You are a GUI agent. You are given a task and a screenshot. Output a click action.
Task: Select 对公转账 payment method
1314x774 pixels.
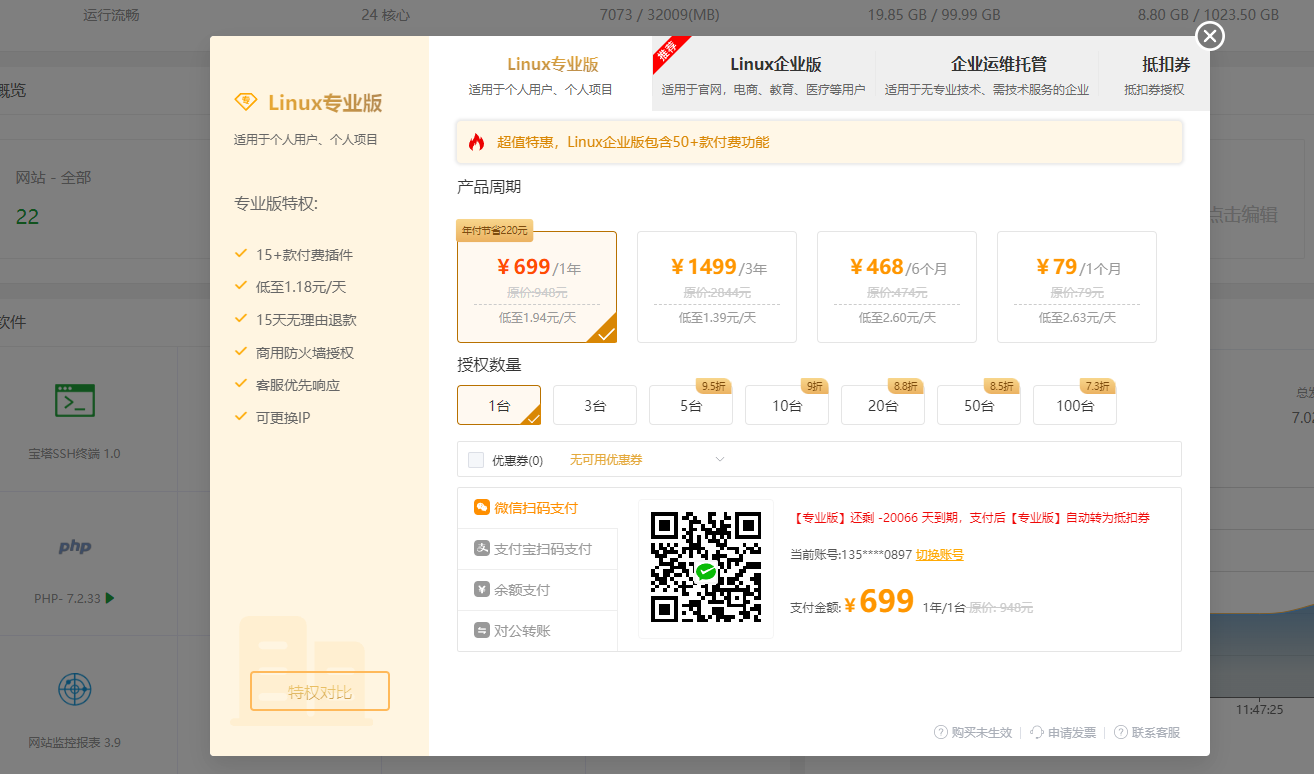[538, 631]
